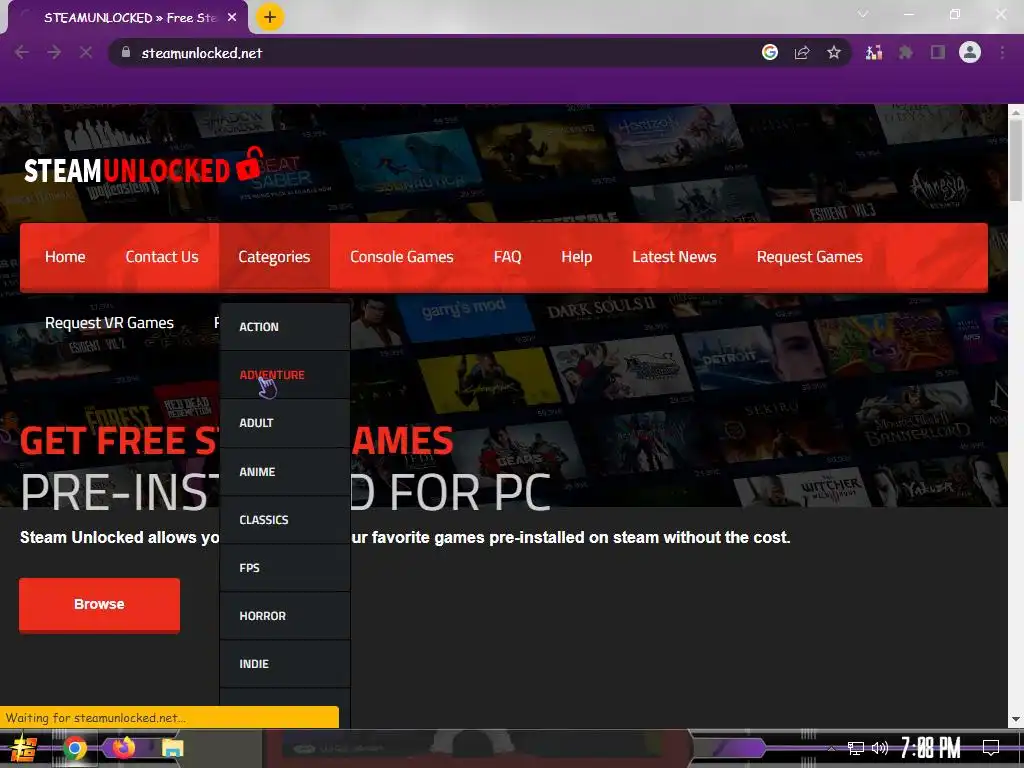Expand the Categories menu
1024x768 pixels.
coord(274,257)
